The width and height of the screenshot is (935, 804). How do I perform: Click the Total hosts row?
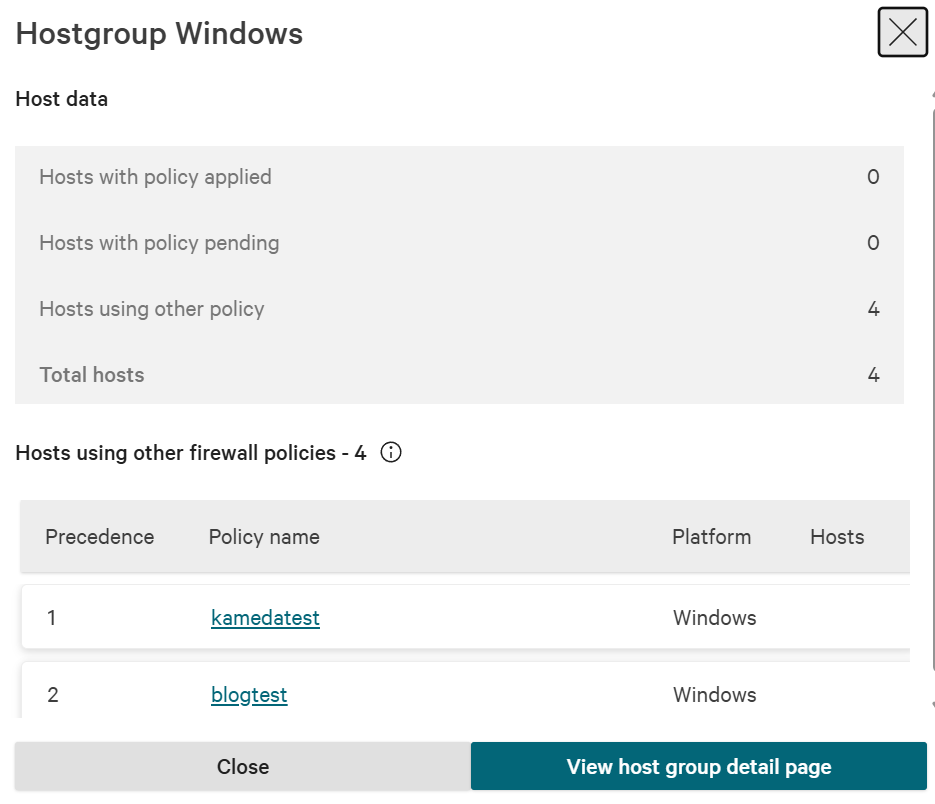pos(458,375)
